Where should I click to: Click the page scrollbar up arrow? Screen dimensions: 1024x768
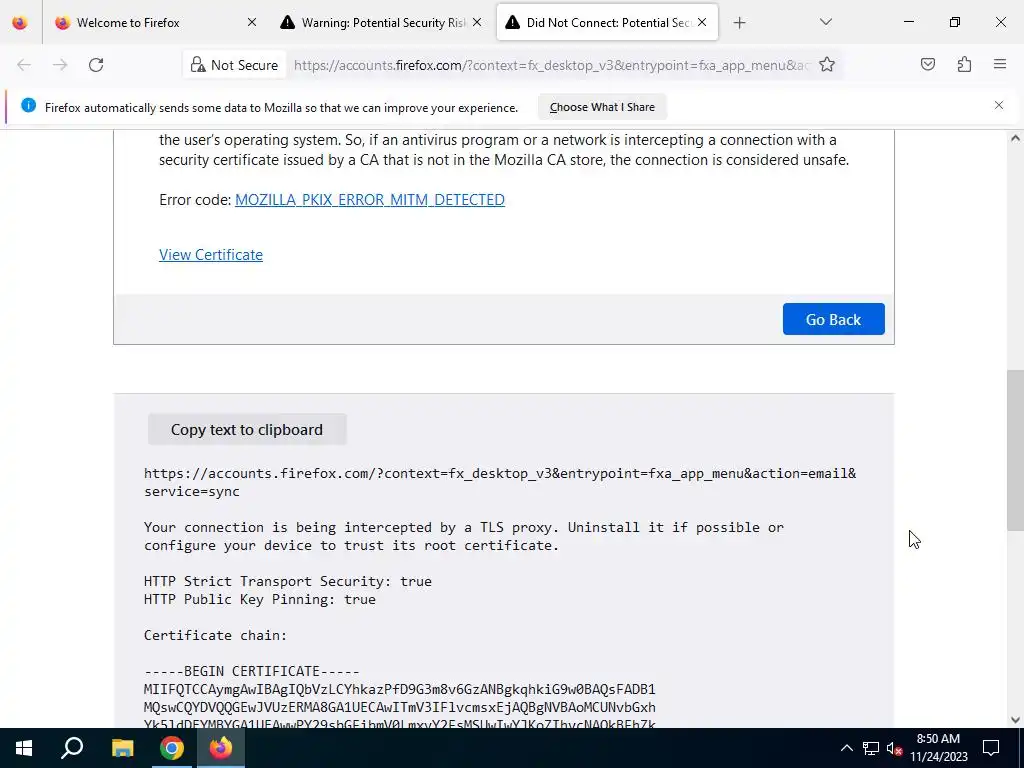pyautogui.click(x=1015, y=138)
